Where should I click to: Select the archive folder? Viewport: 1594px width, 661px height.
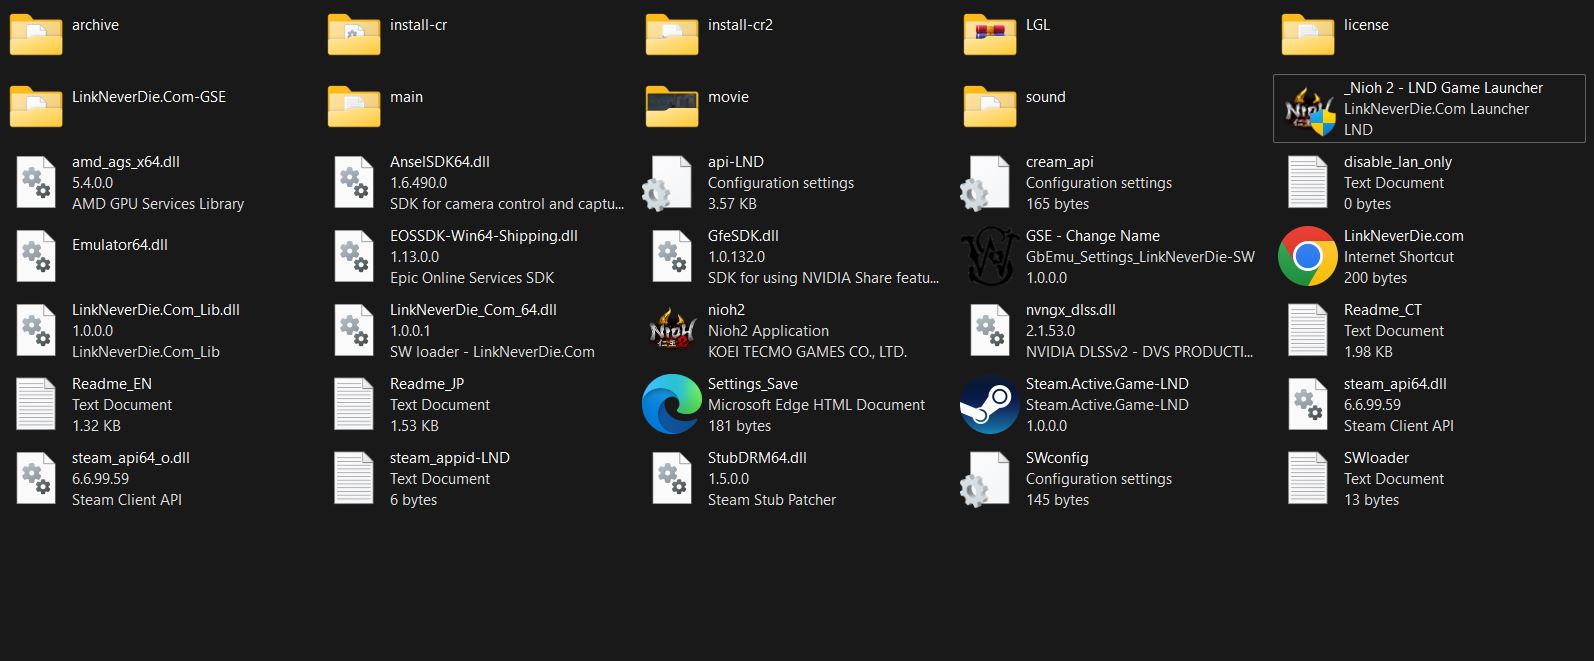95,25
